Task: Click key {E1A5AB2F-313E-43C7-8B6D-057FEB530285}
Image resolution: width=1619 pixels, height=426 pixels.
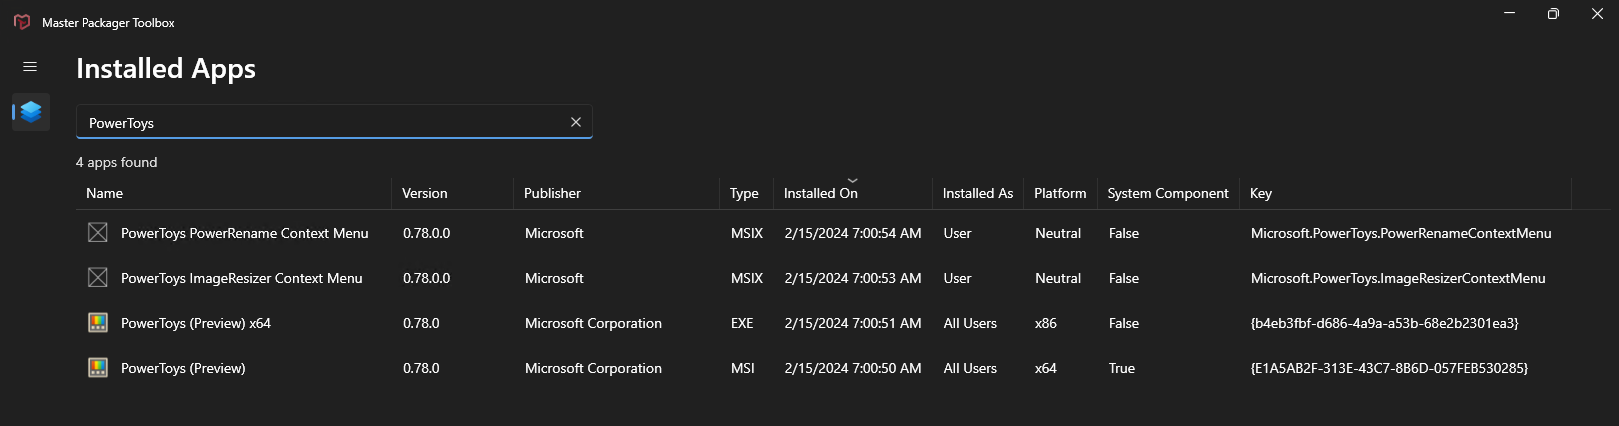Action: (1389, 368)
